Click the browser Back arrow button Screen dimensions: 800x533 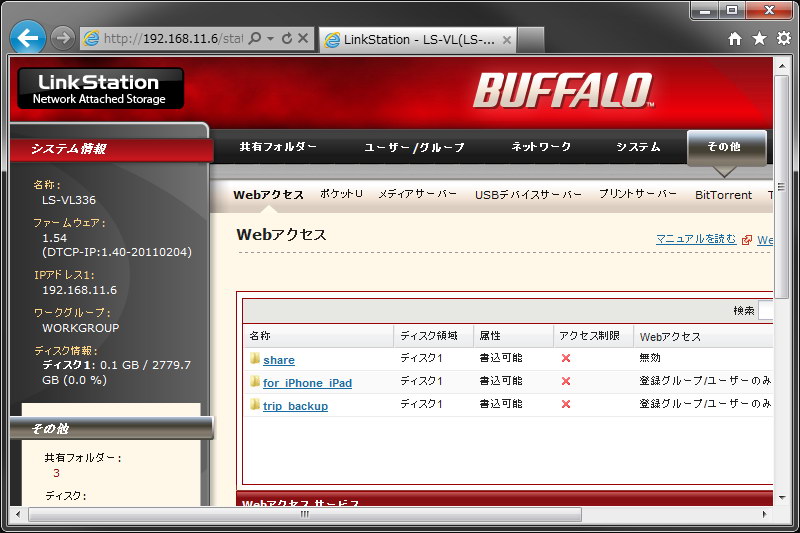point(28,37)
